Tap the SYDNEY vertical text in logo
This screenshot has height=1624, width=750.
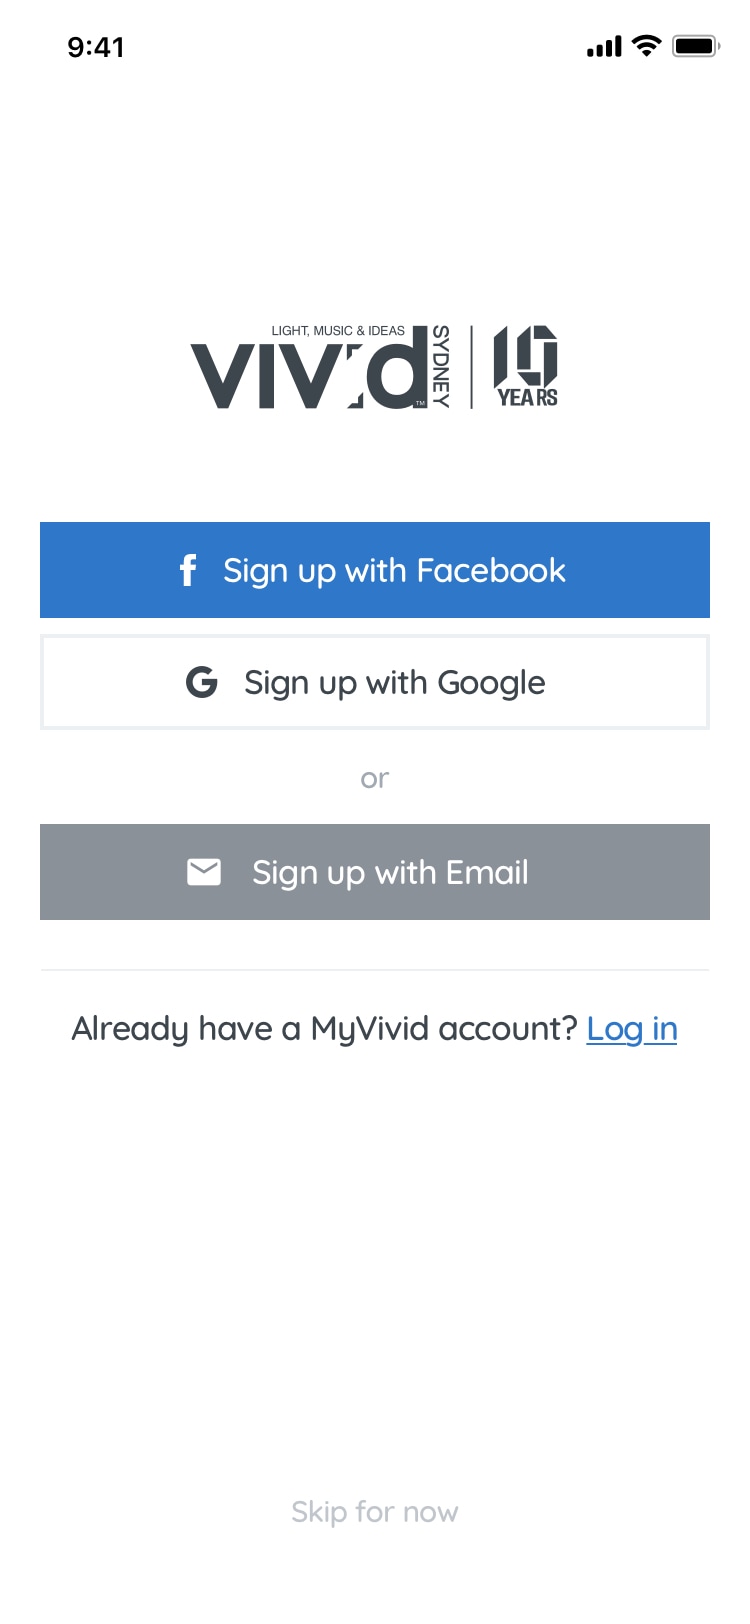pos(440,367)
